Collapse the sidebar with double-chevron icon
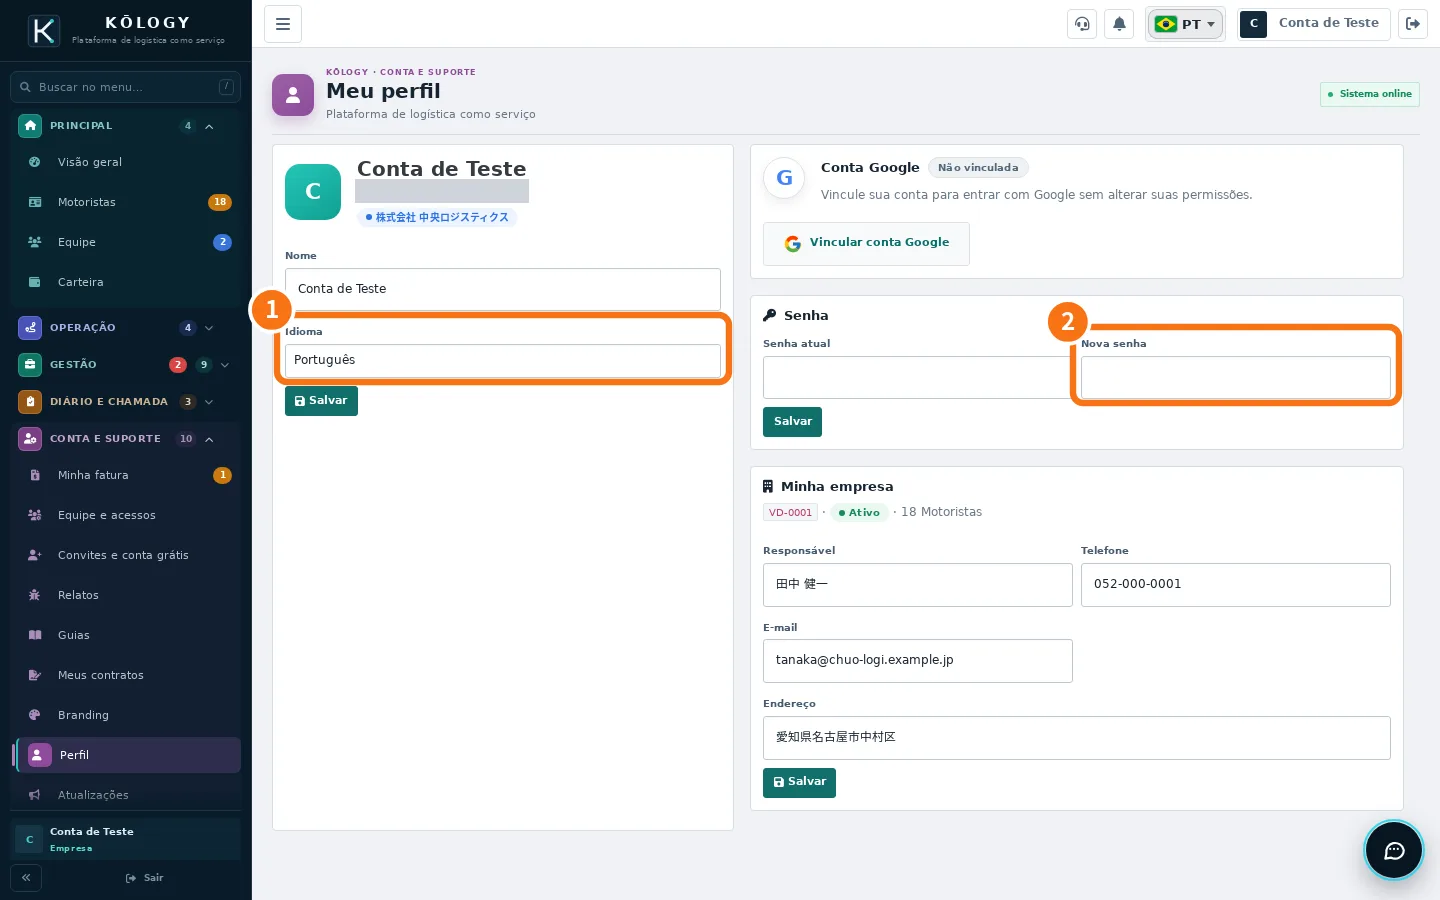This screenshot has width=1440, height=900. click(x=26, y=878)
